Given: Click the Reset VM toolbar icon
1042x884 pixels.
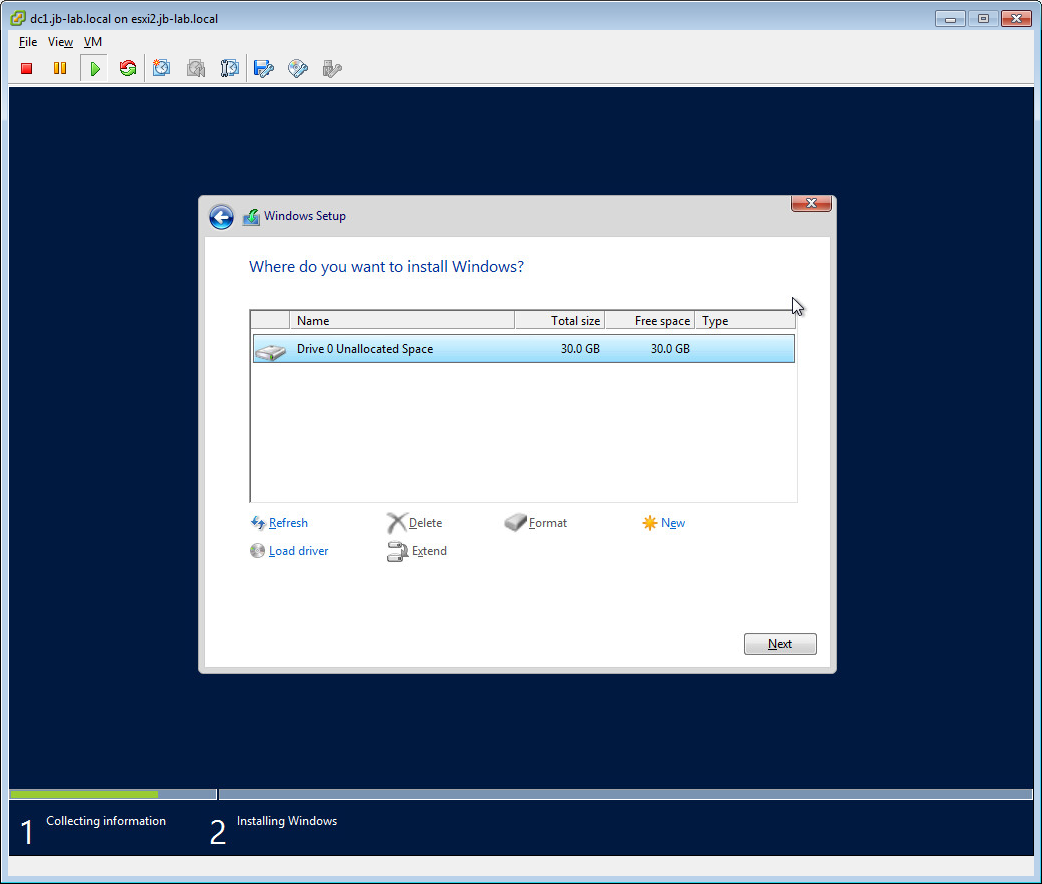Looking at the screenshot, I should pyautogui.click(x=128, y=68).
